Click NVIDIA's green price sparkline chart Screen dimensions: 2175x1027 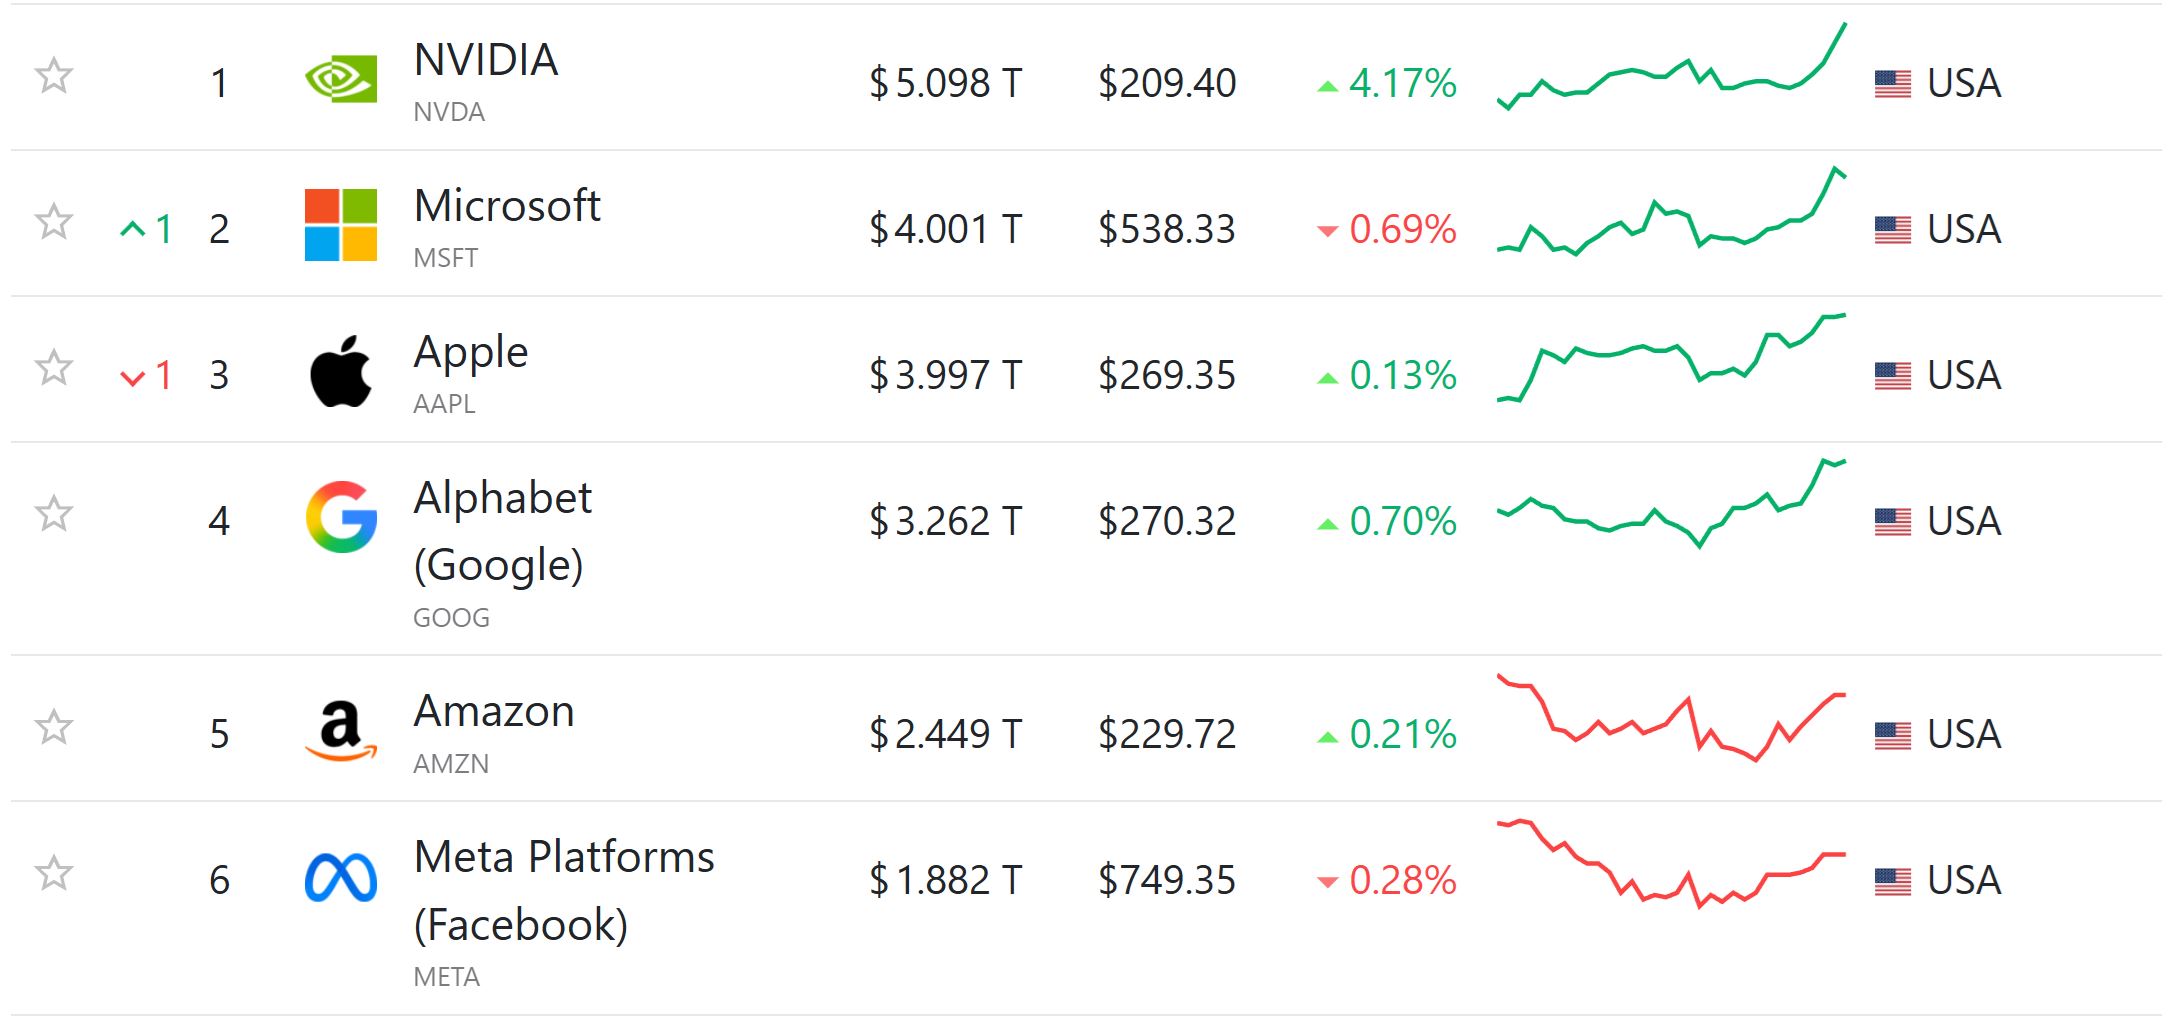point(1671,70)
